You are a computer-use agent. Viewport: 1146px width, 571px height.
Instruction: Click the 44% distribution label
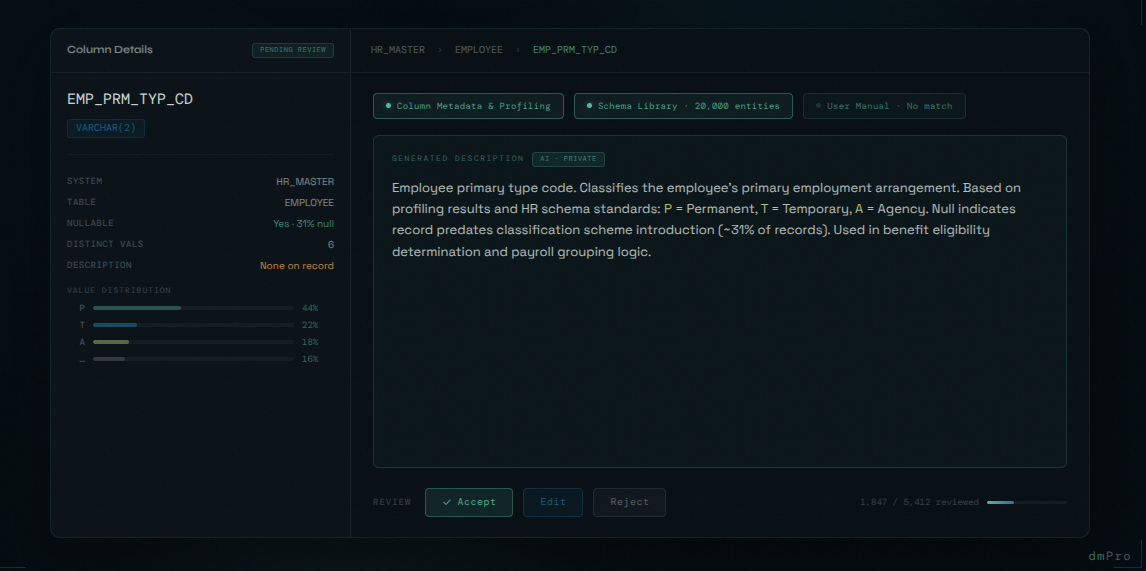(x=310, y=309)
